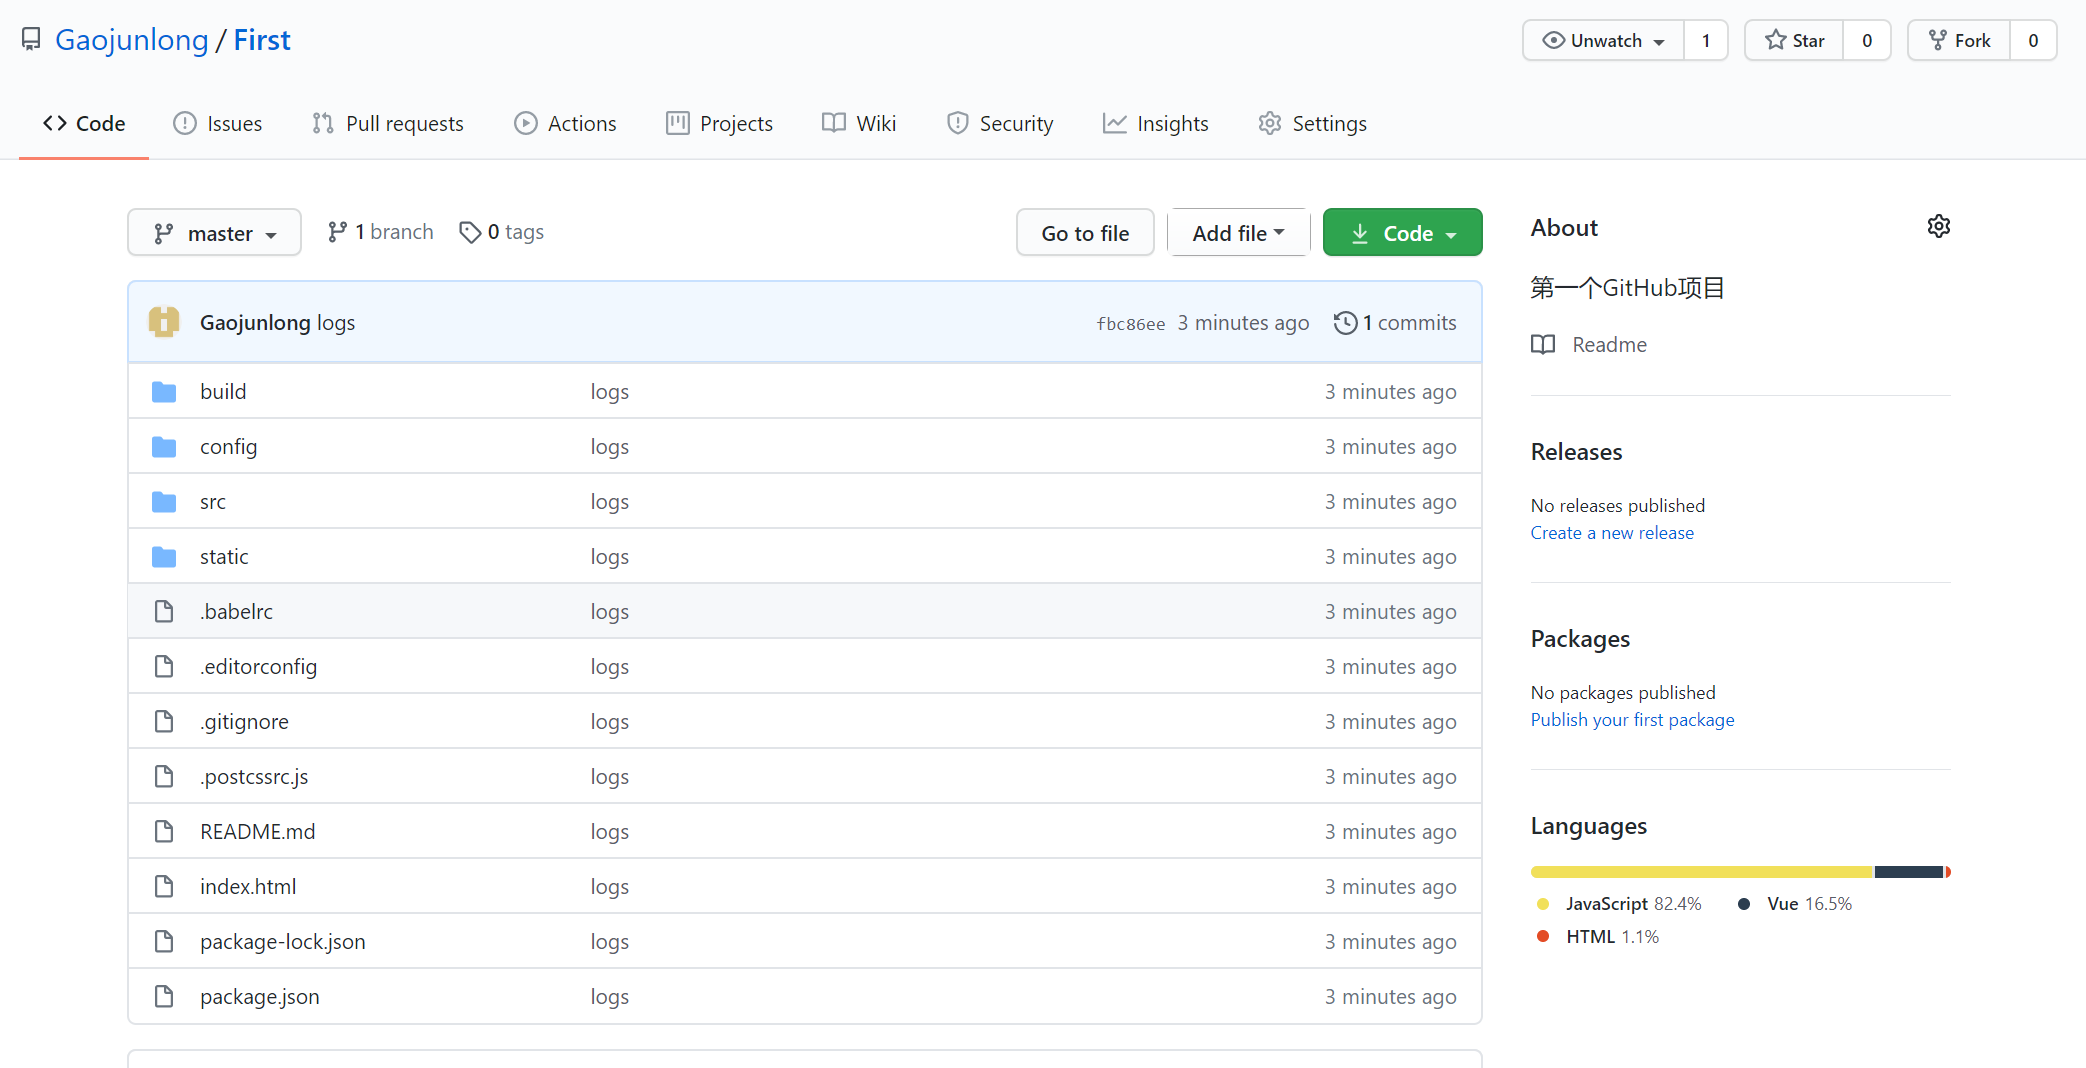Open the src folder
The height and width of the screenshot is (1068, 2086).
tap(213, 501)
